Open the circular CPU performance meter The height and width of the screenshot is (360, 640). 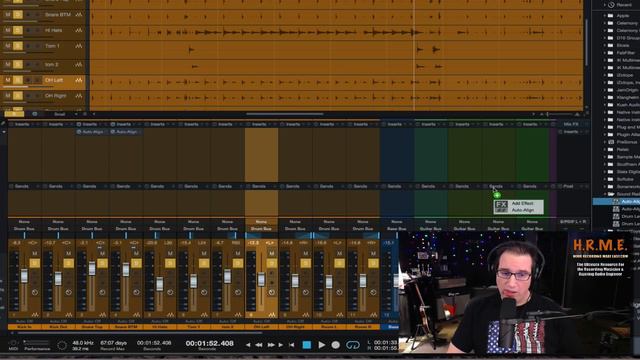click(x=62, y=345)
